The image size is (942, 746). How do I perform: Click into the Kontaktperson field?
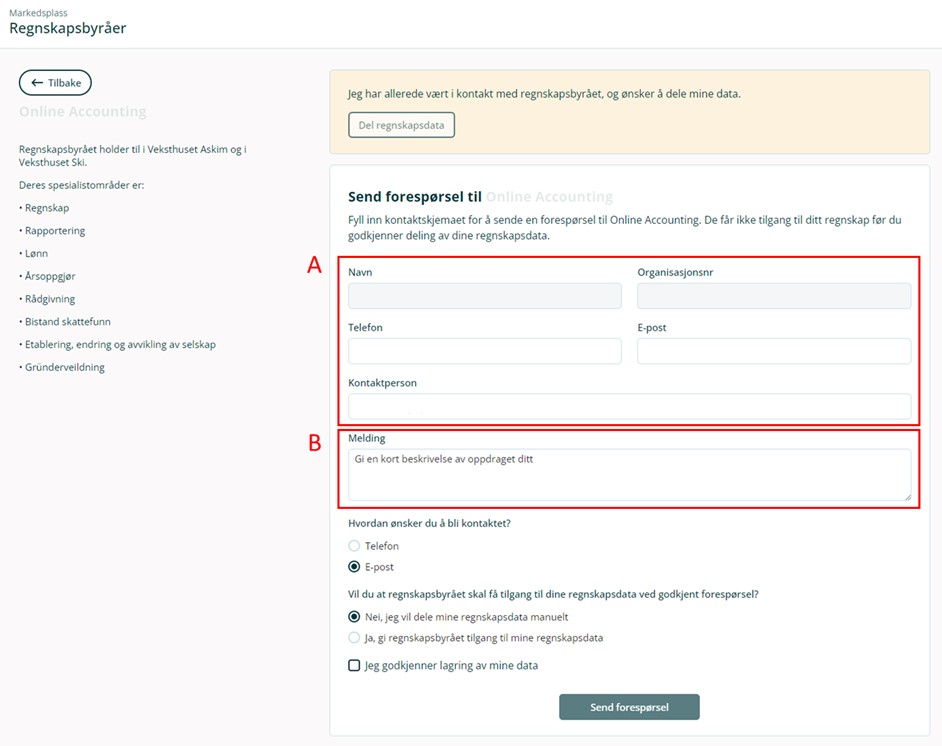pos(629,406)
